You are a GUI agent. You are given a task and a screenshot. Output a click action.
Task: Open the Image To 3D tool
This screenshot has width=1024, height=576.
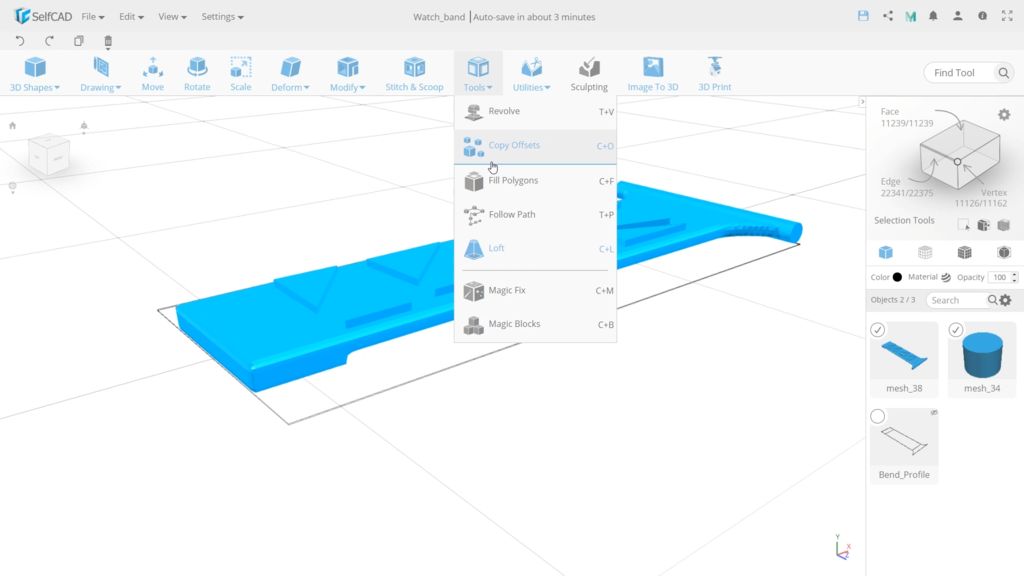click(x=653, y=73)
